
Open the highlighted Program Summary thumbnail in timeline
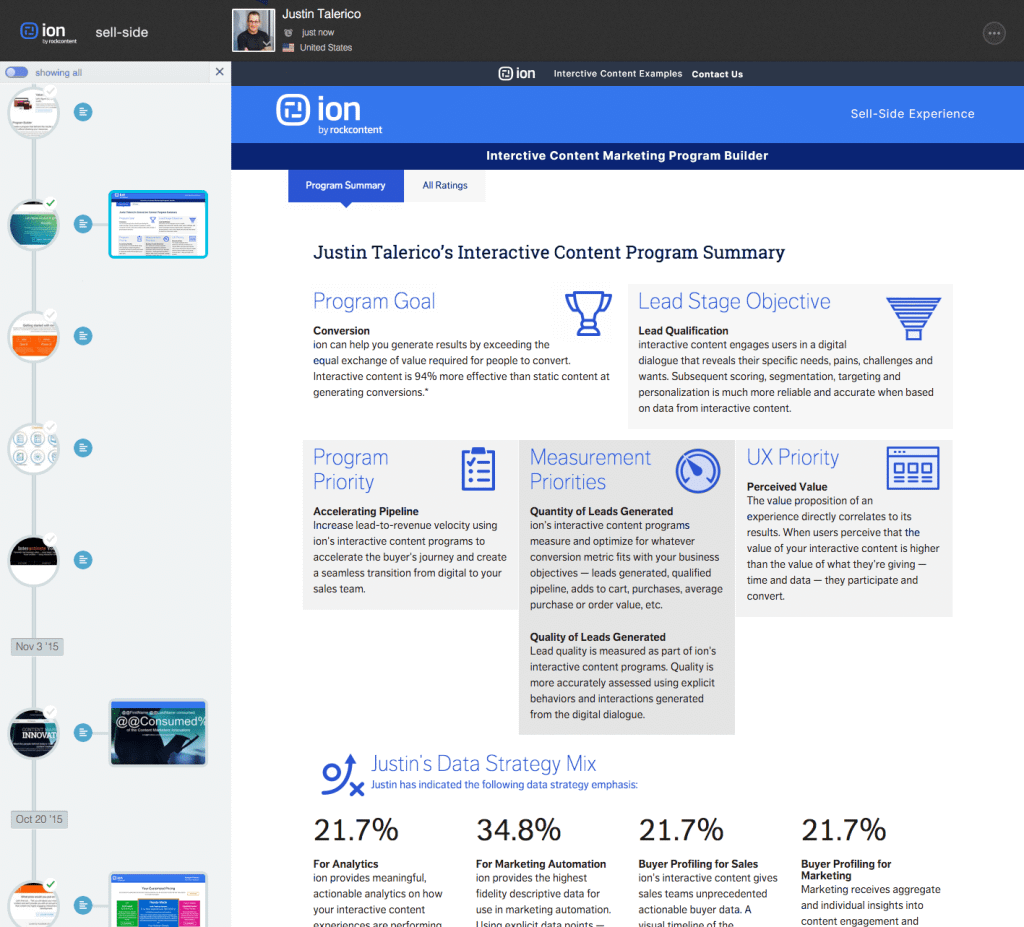[x=157, y=224]
